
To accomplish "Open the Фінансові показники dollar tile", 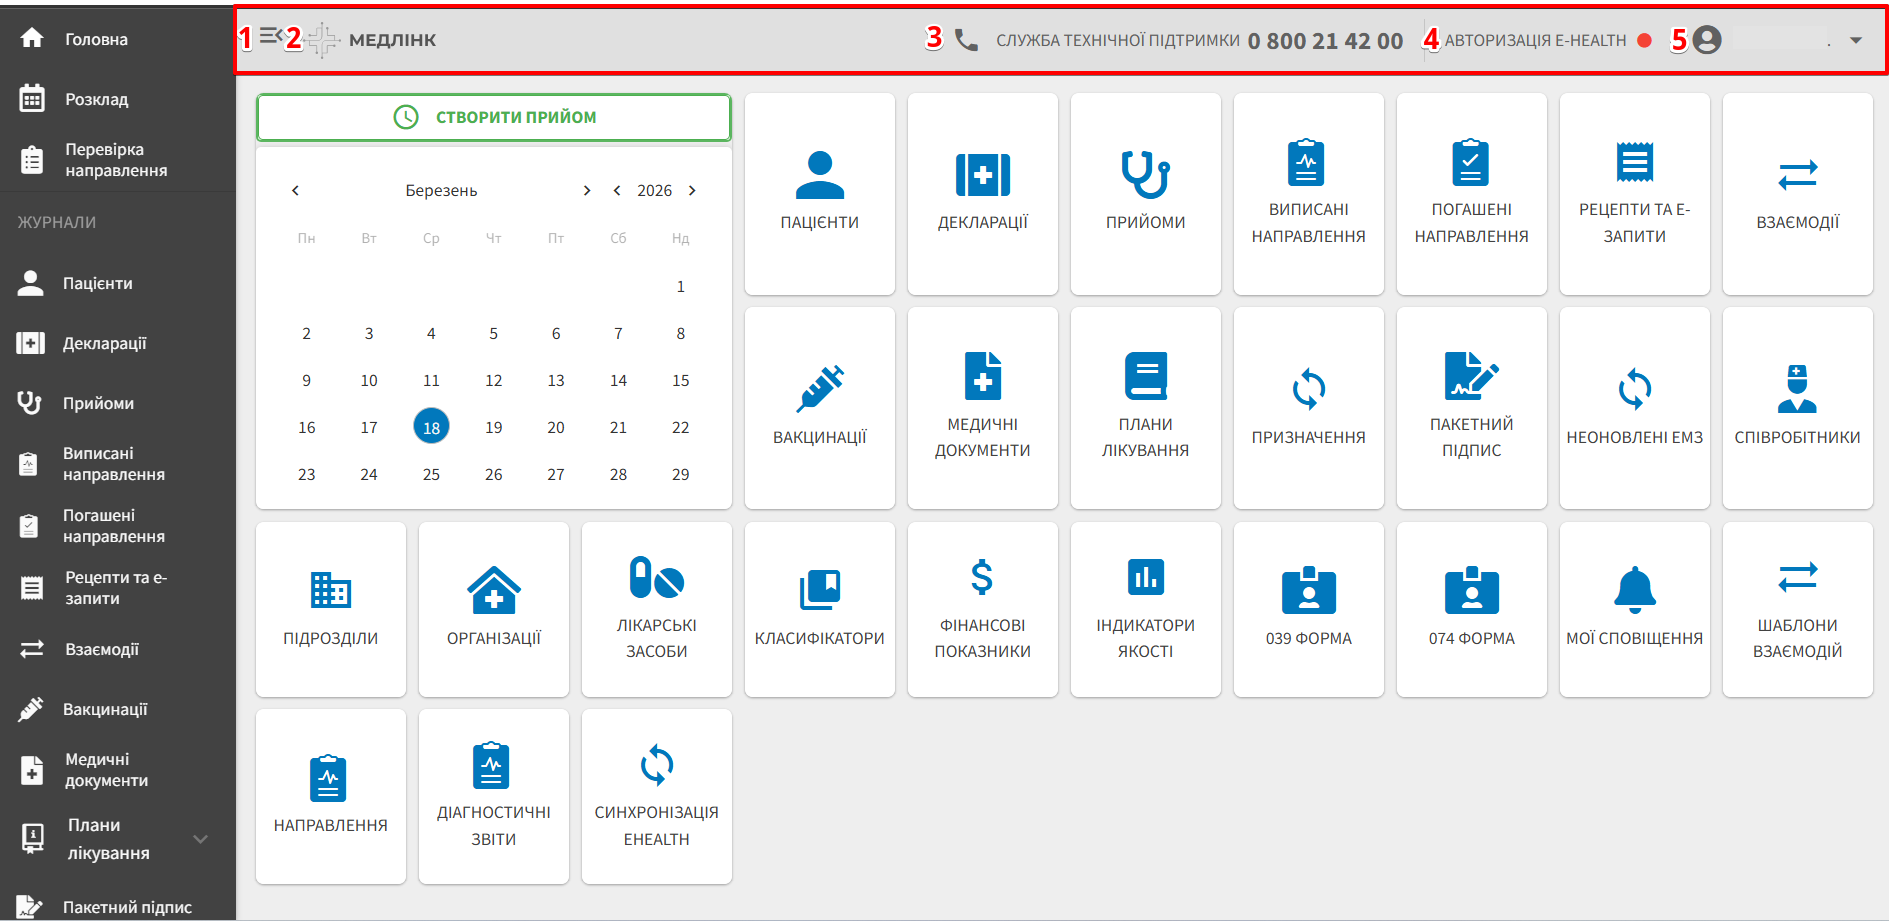I will pyautogui.click(x=982, y=609).
